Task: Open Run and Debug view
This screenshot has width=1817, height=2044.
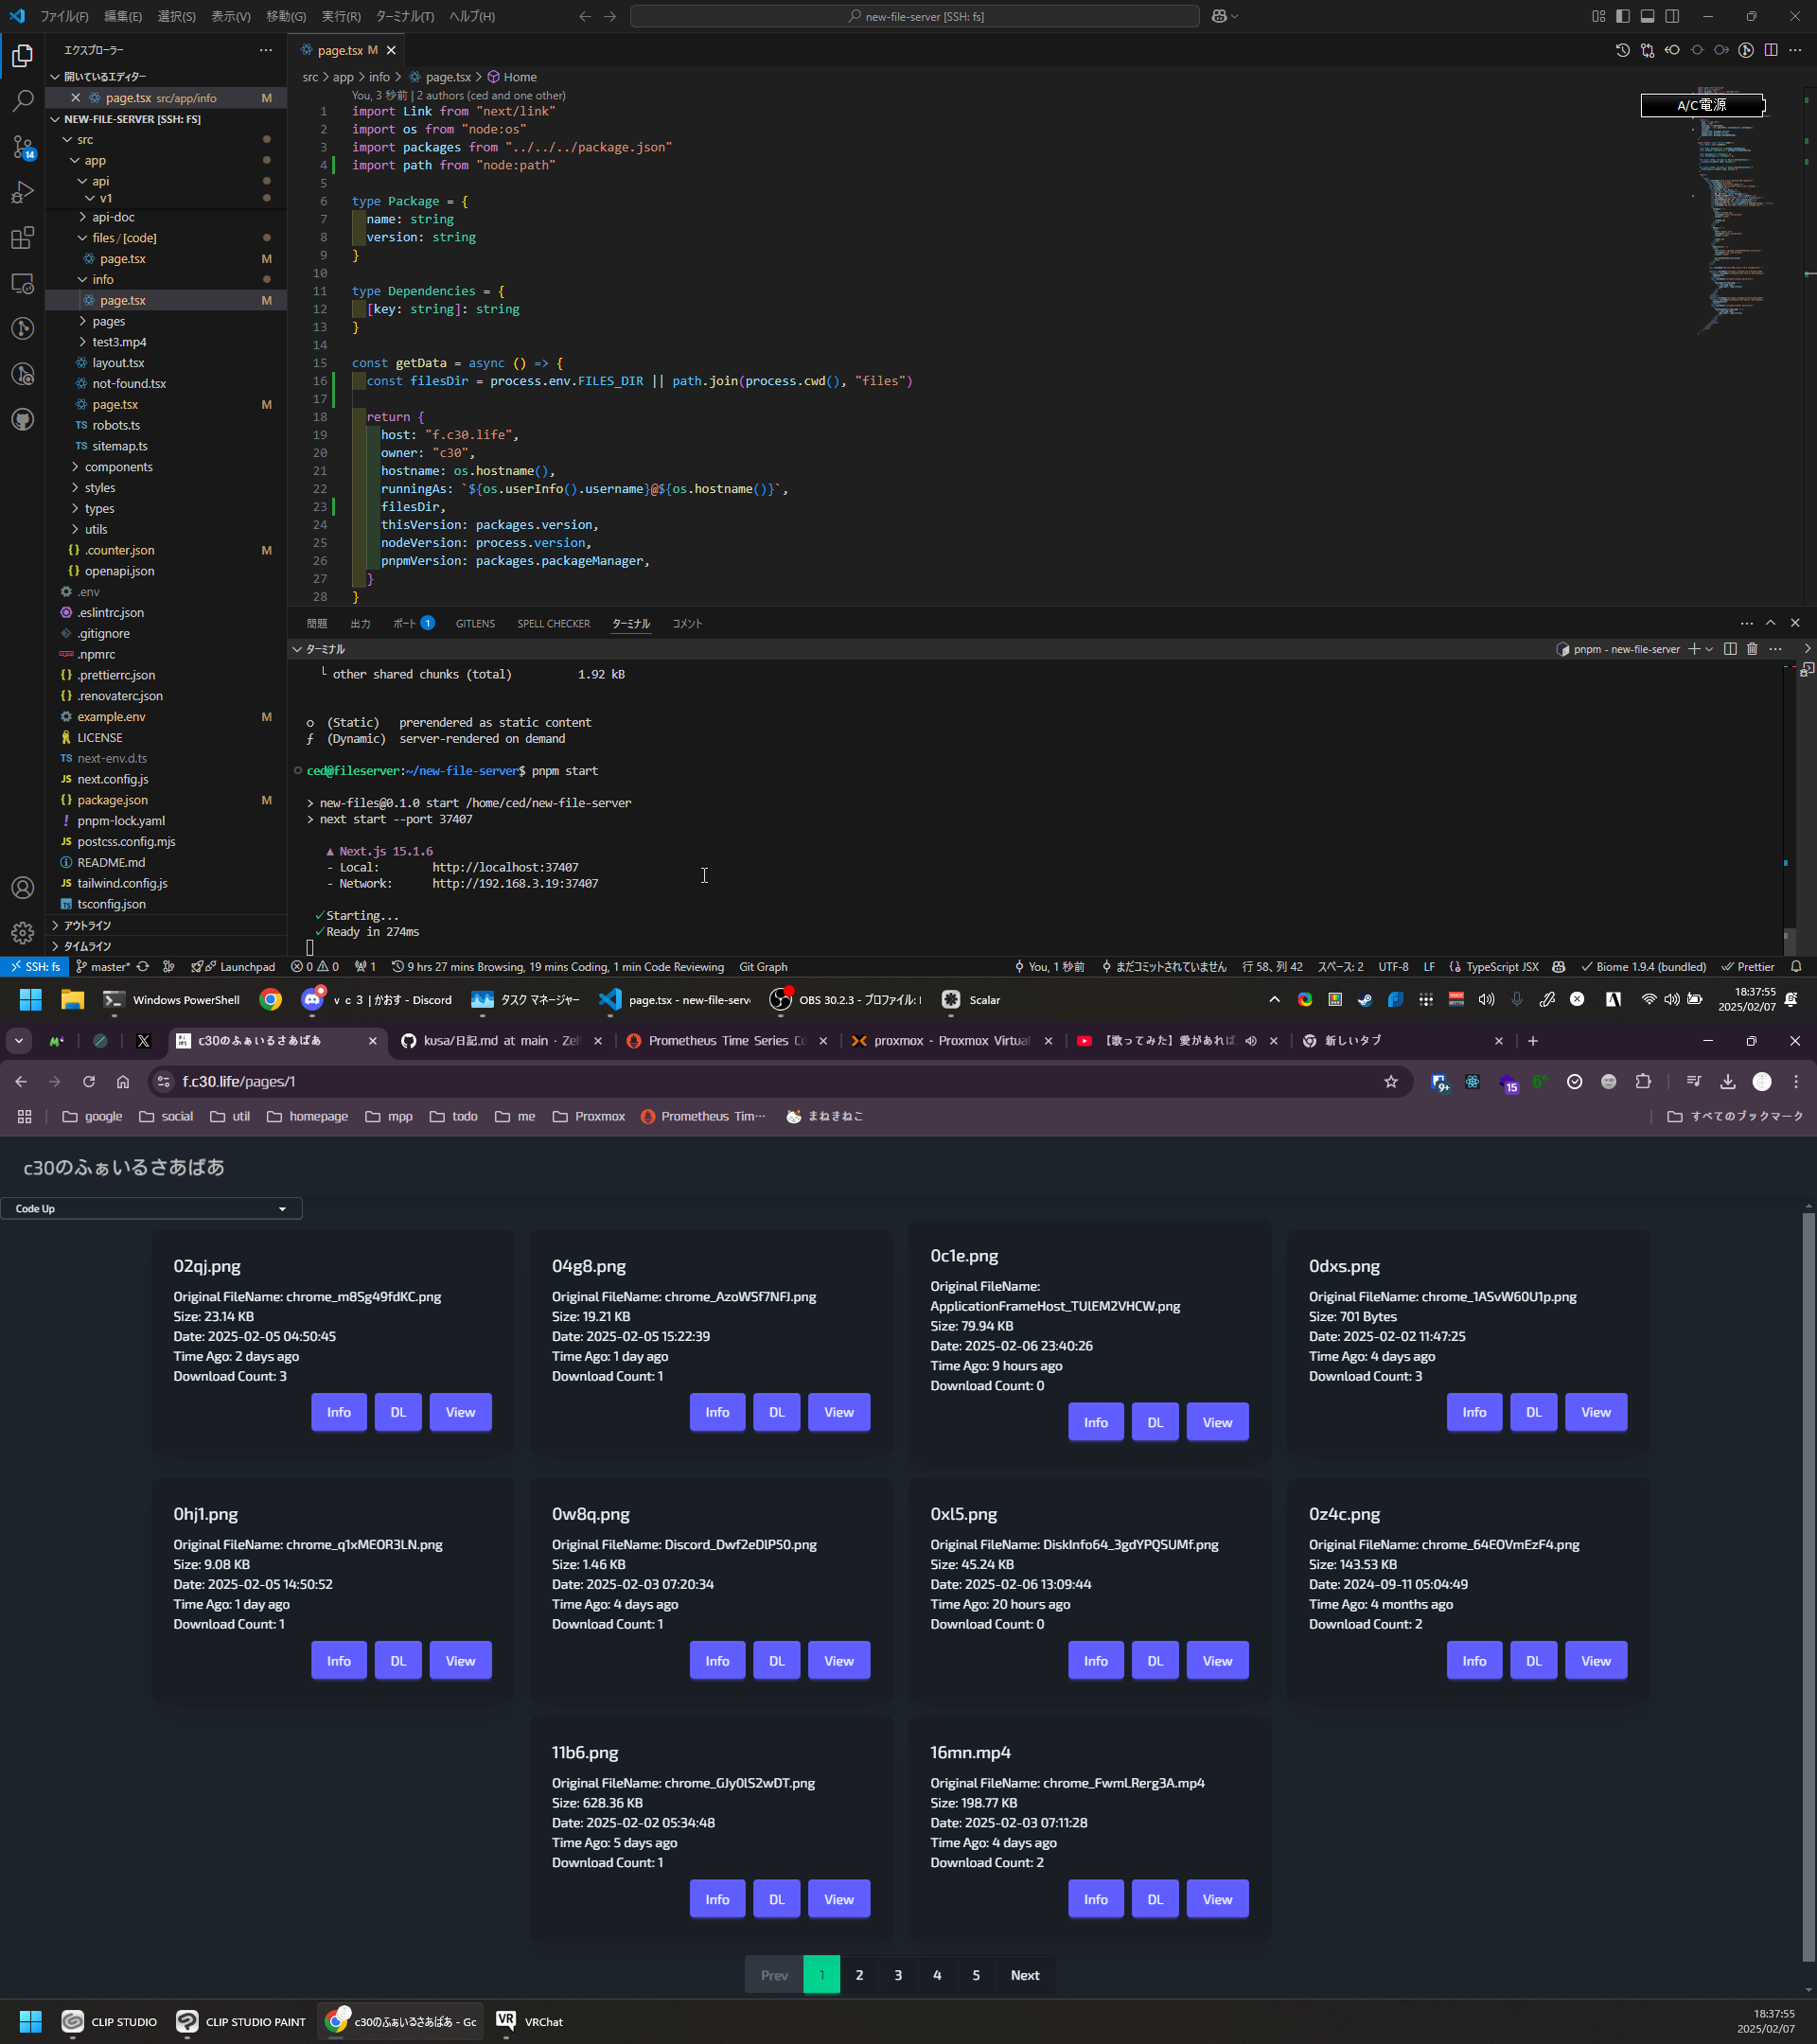Action: coord(22,192)
